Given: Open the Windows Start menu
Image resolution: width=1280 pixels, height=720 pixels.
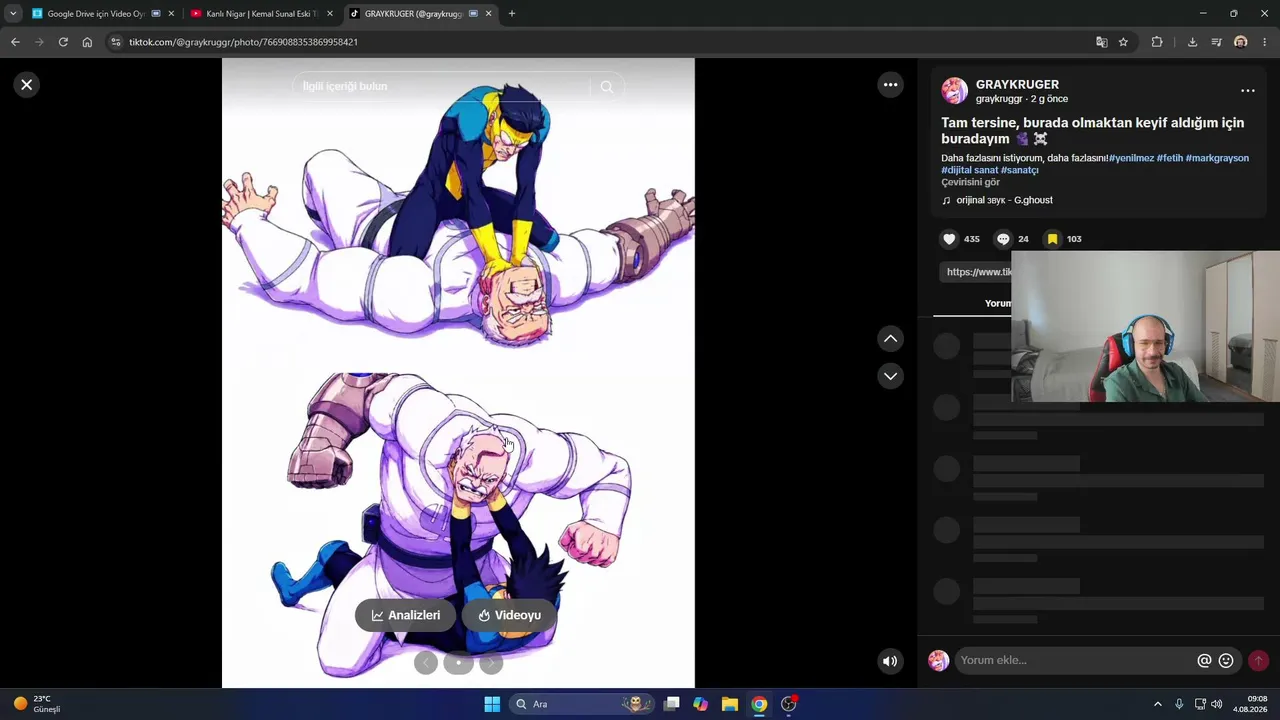Looking at the screenshot, I should coord(492,704).
